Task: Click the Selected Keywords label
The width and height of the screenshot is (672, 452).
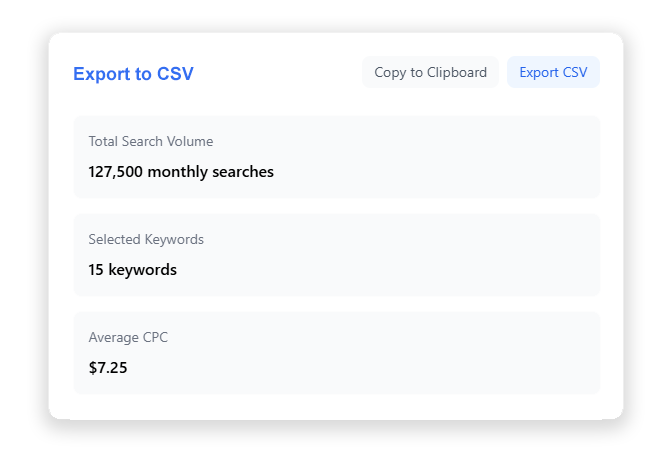Action: (x=146, y=239)
